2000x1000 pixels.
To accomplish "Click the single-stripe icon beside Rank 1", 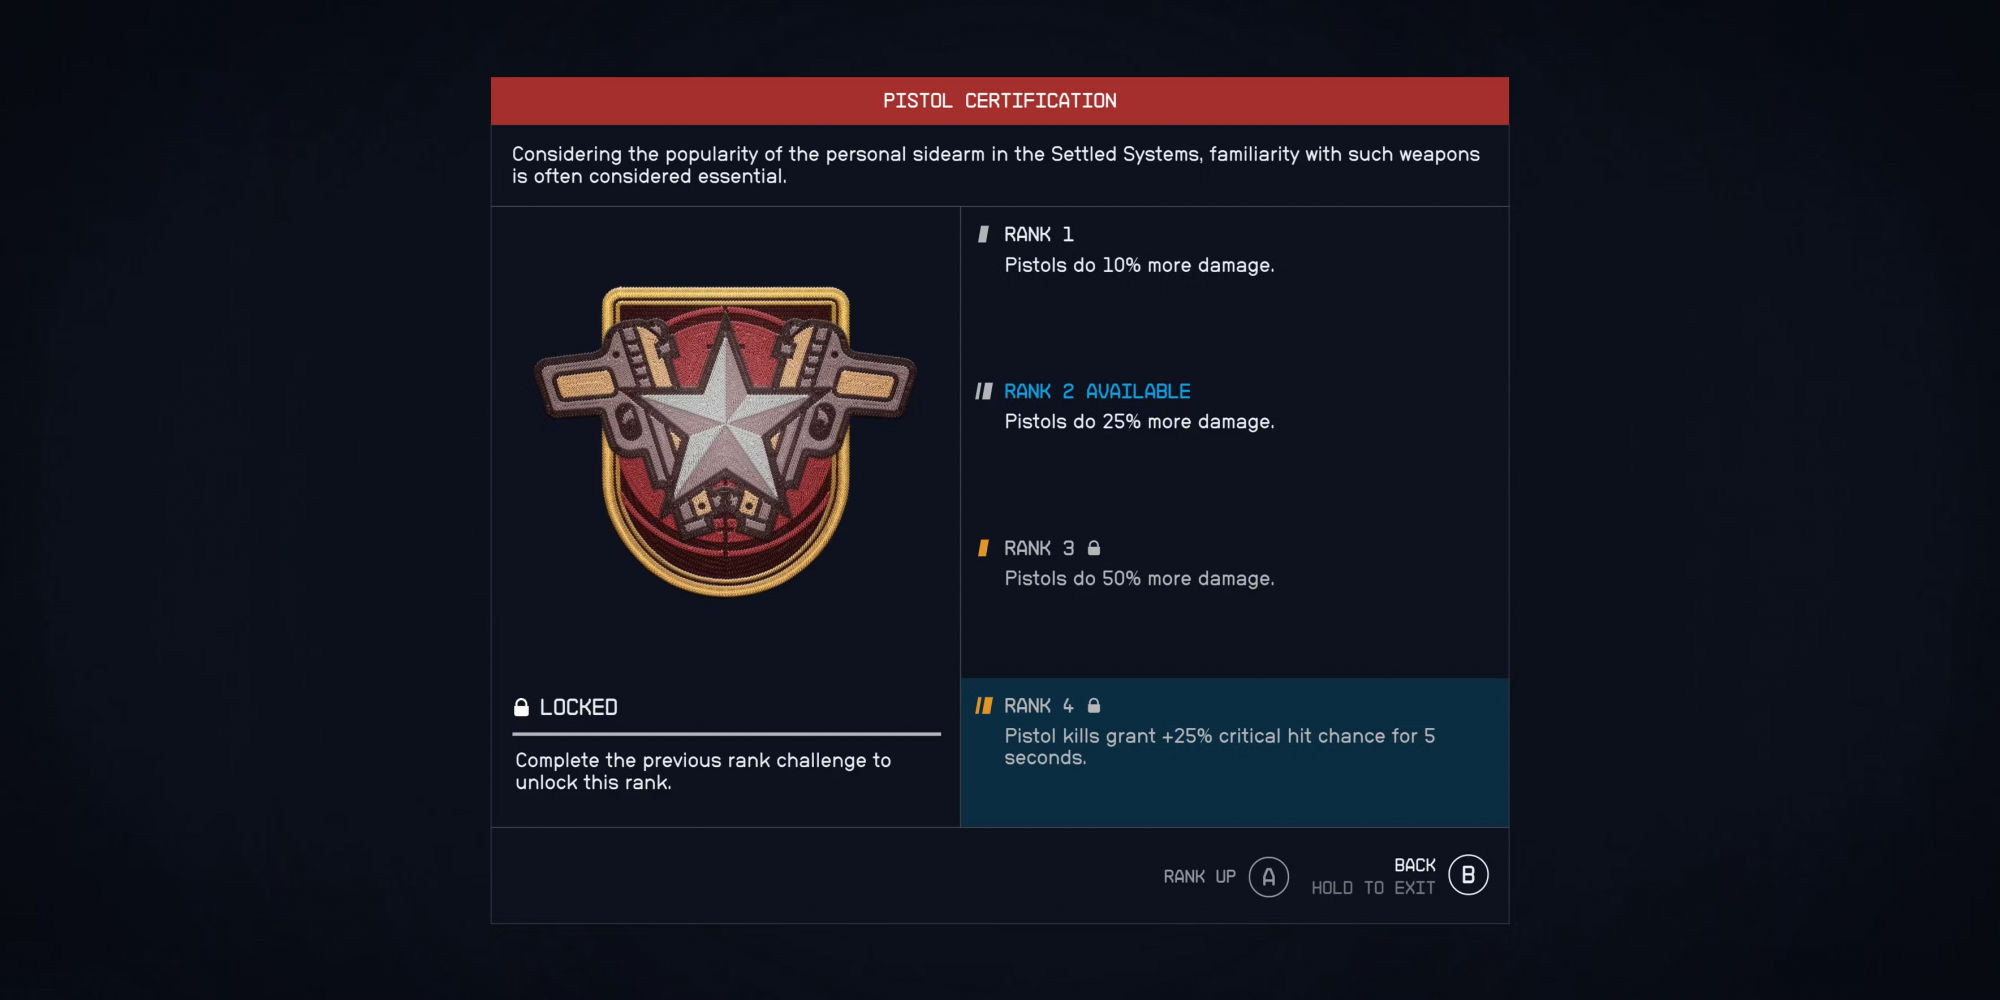I will (983, 234).
